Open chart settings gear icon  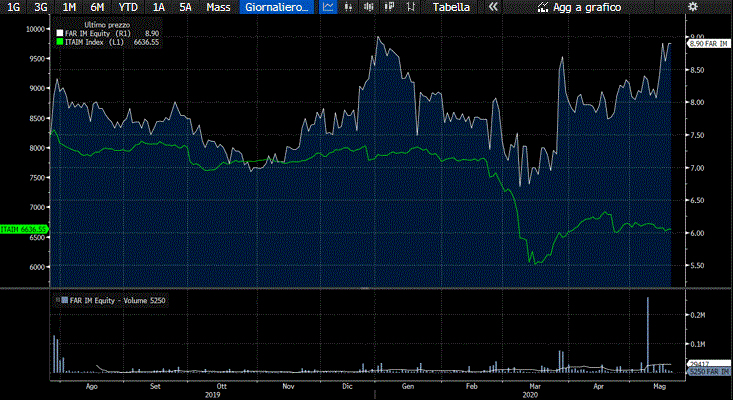[693, 7]
